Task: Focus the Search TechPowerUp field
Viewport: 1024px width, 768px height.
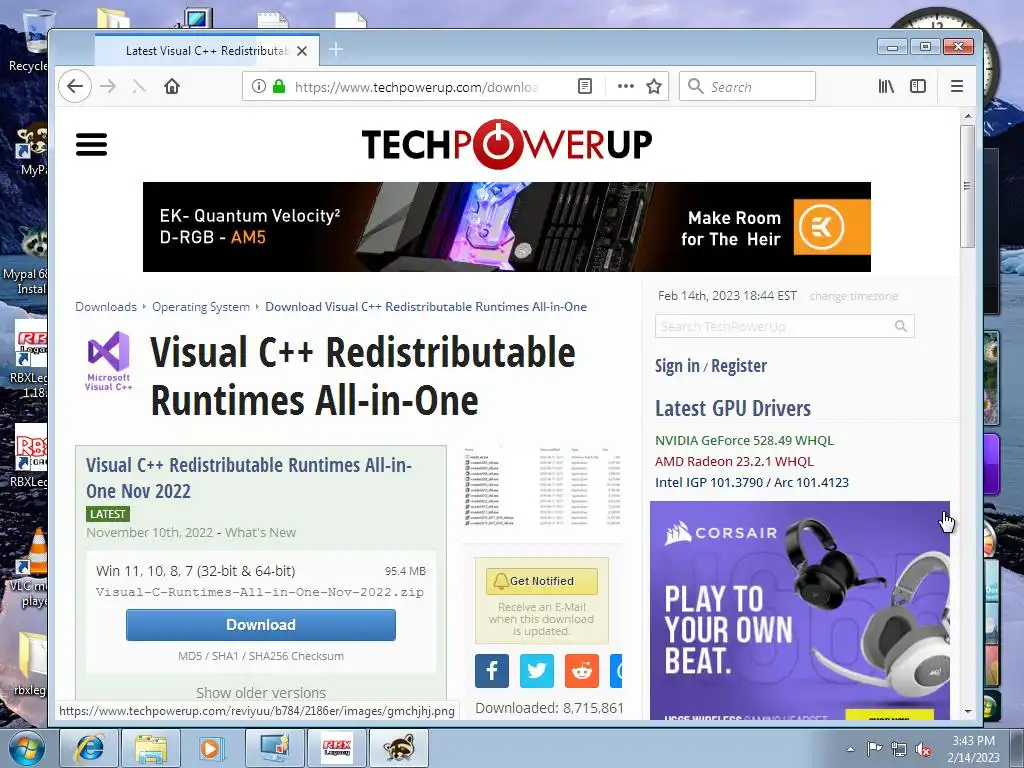Action: click(x=784, y=326)
